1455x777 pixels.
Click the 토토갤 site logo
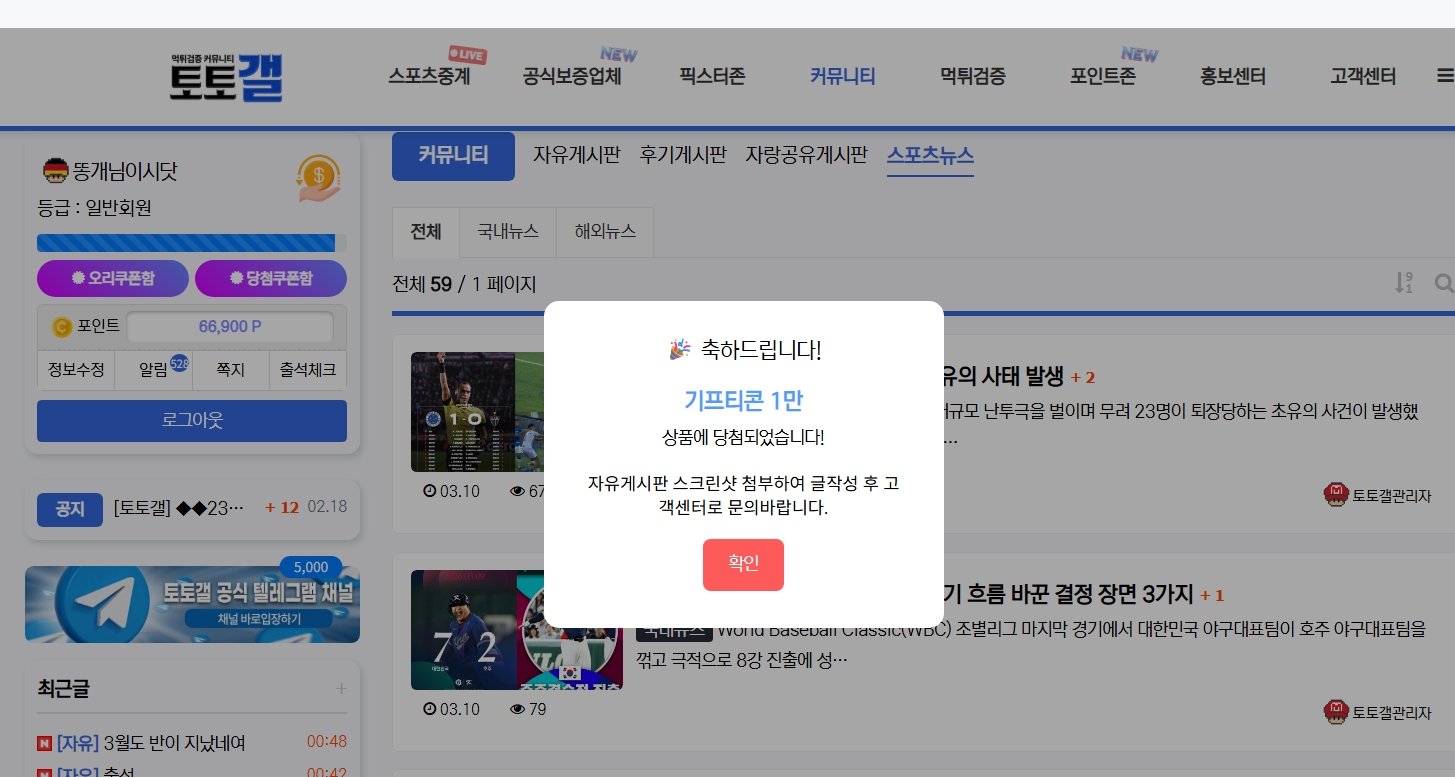pos(227,77)
